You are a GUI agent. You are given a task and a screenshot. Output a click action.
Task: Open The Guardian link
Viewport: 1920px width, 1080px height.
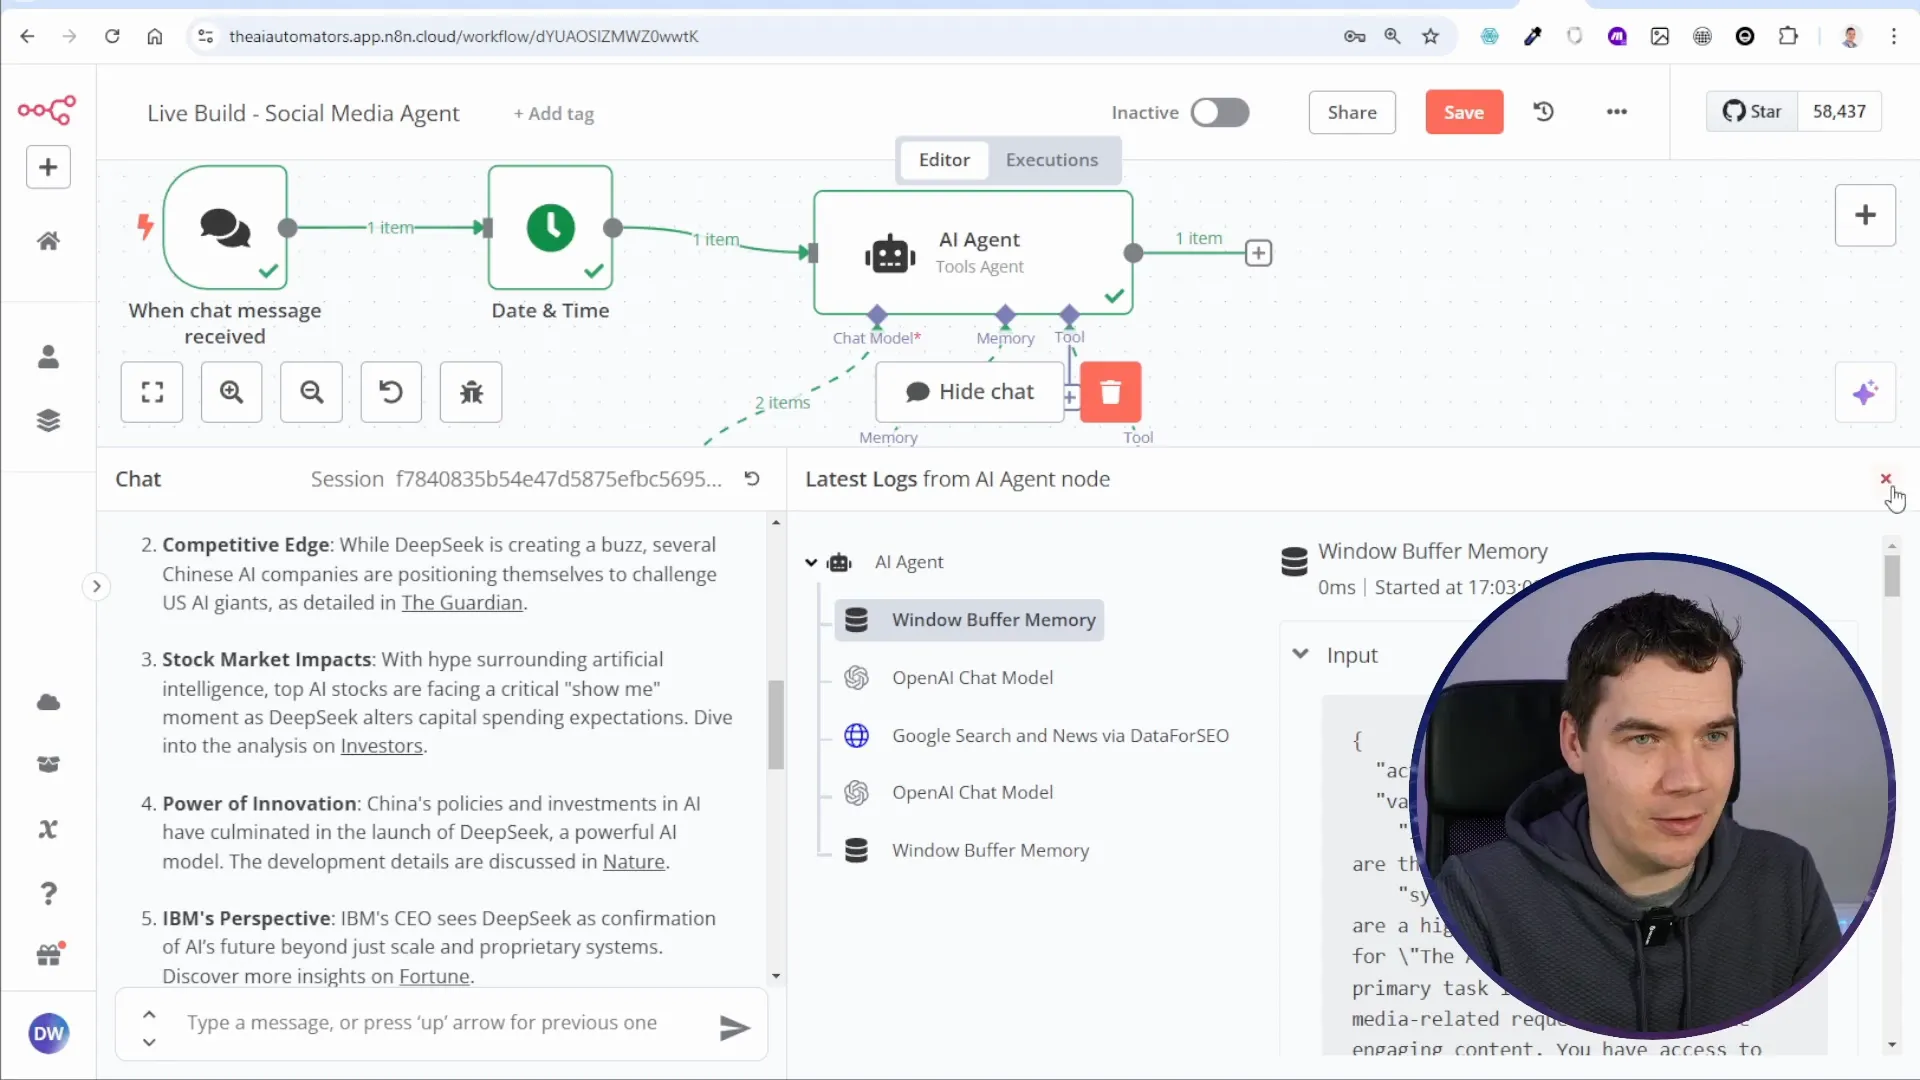pyautogui.click(x=461, y=603)
